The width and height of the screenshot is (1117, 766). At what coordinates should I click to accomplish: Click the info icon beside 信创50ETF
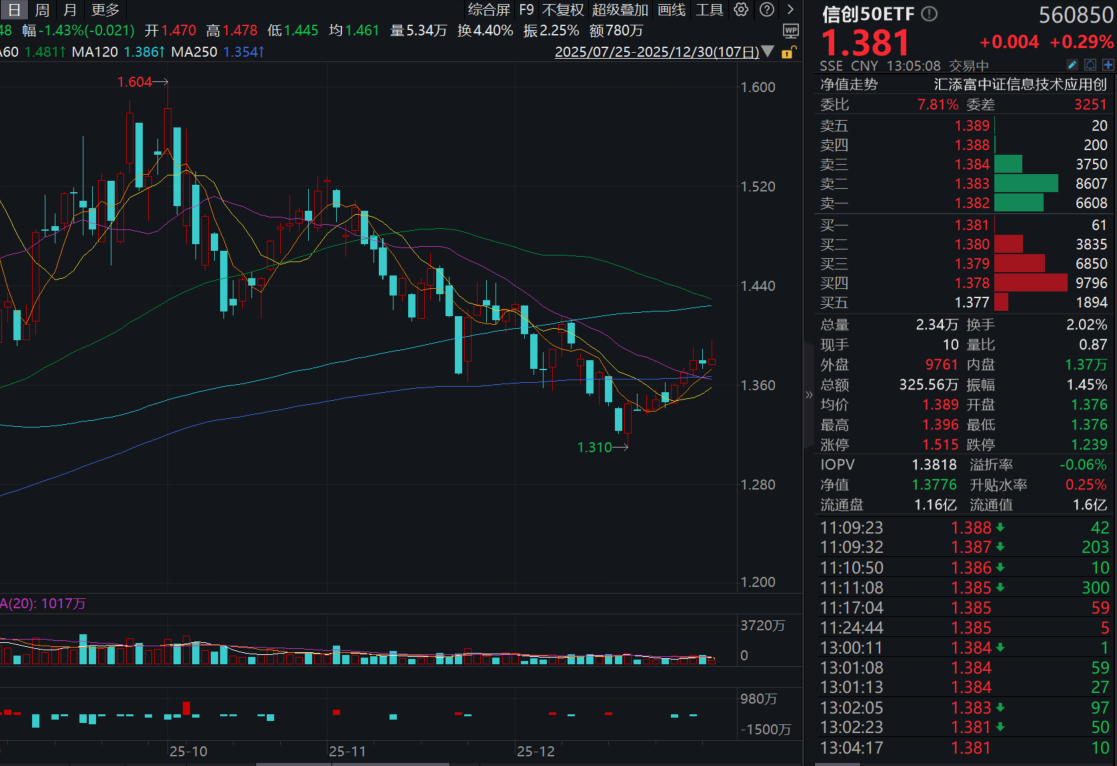(930, 14)
